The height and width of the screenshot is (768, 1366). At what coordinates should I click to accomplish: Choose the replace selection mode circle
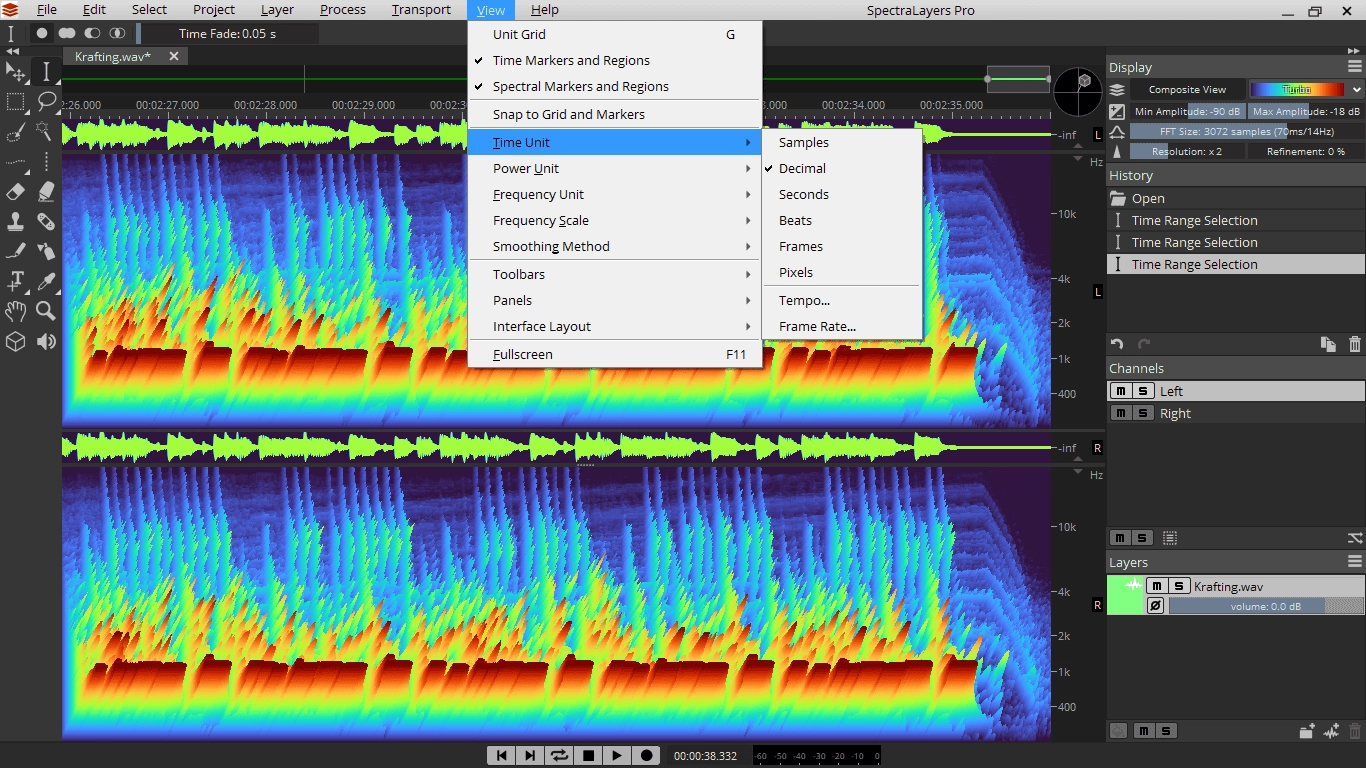click(x=42, y=33)
